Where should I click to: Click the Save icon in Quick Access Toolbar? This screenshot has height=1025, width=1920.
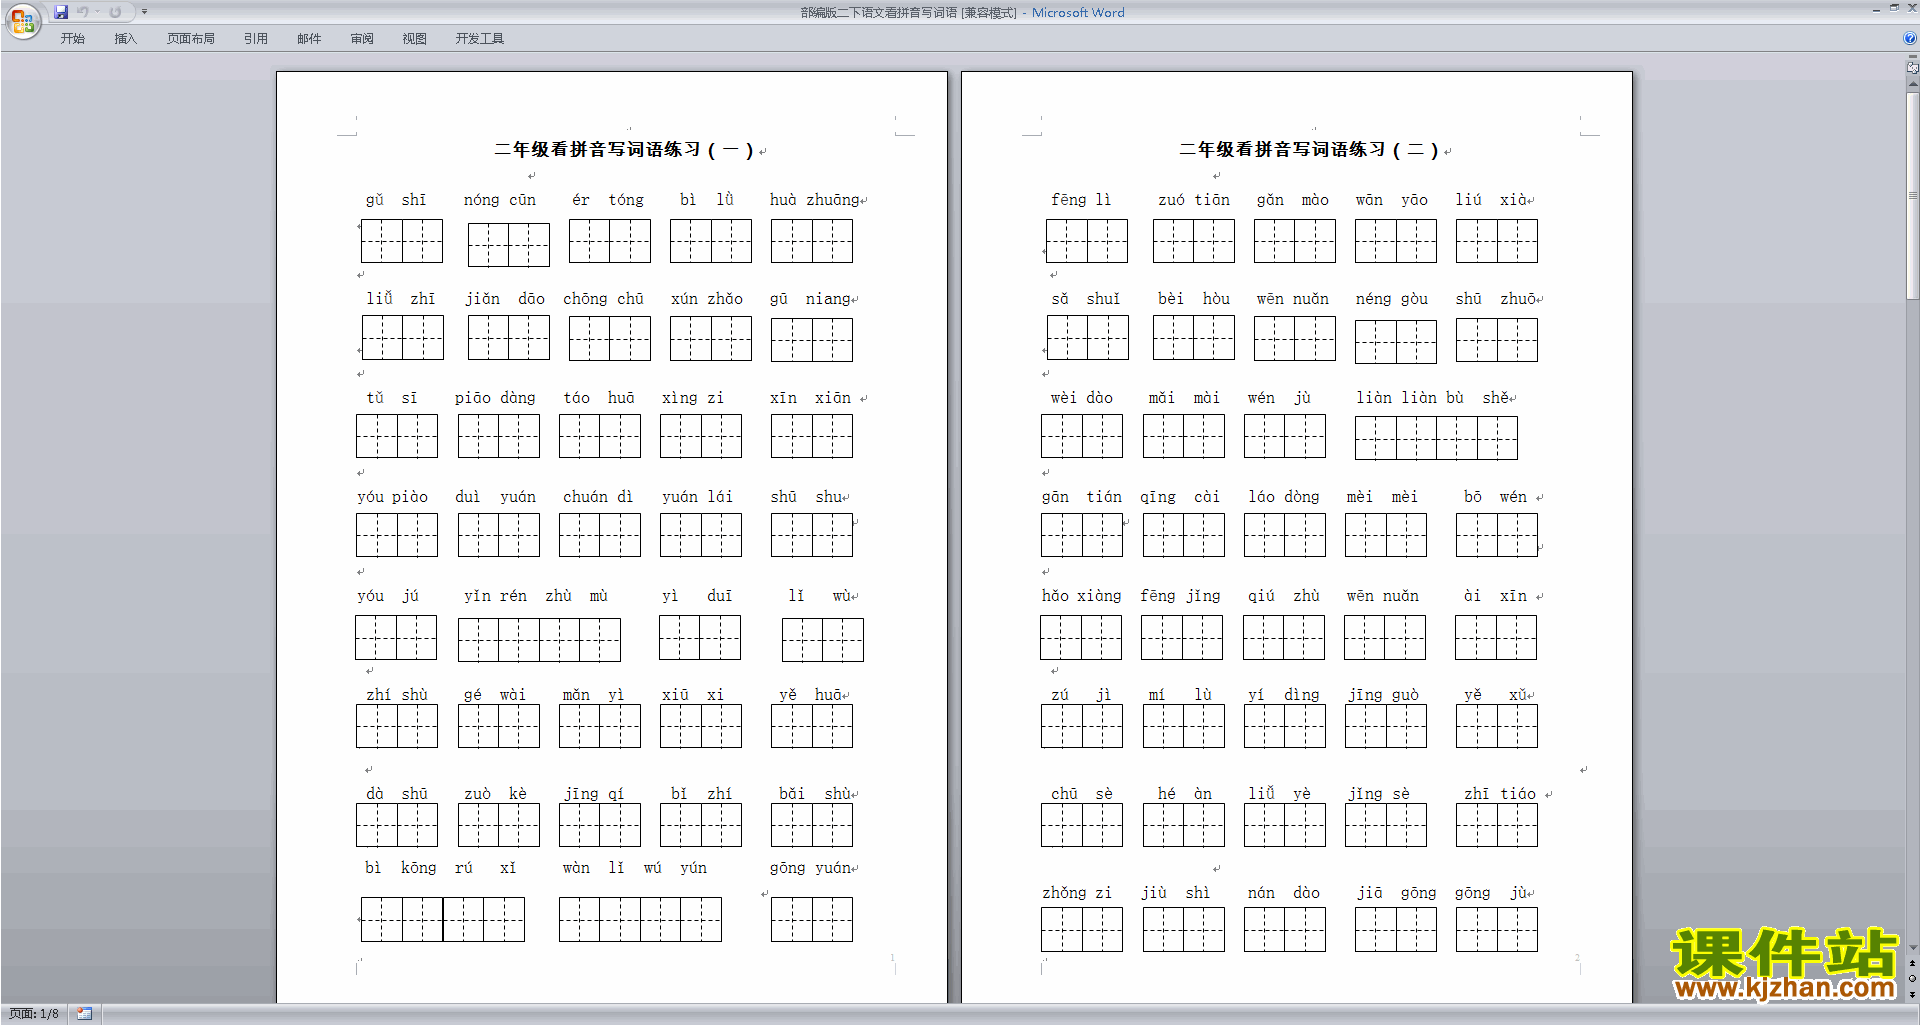coord(61,12)
